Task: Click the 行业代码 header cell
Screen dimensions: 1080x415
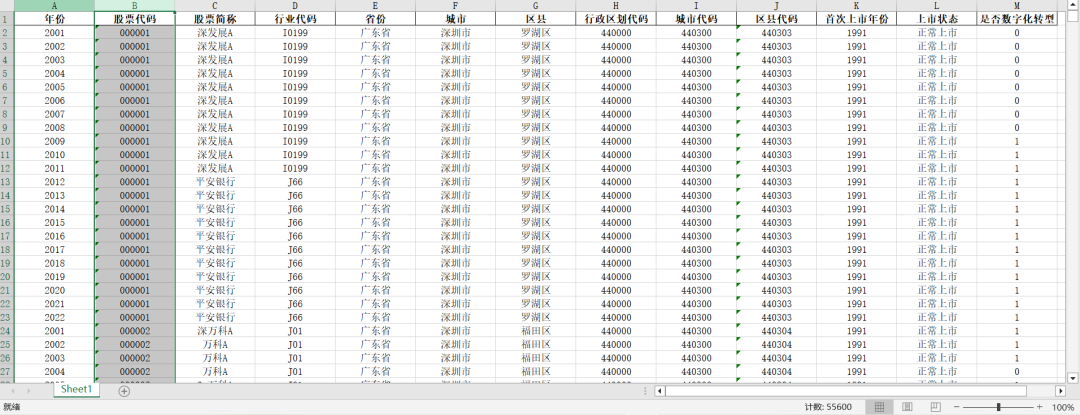Action: 295,19
